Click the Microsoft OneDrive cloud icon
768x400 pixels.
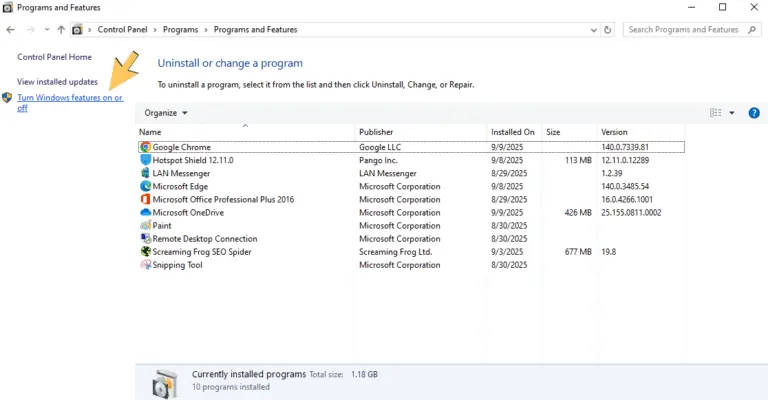click(145, 212)
